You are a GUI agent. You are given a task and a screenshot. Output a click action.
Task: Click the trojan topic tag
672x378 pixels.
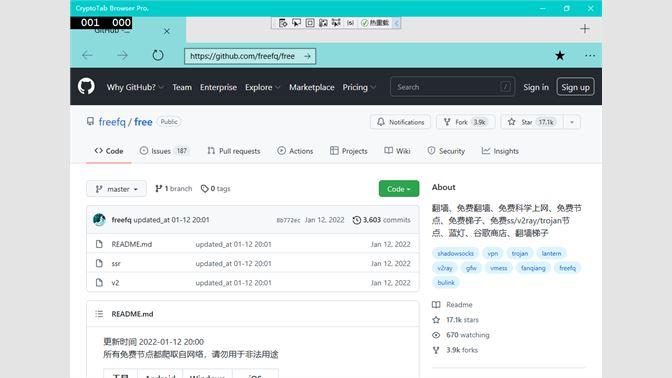click(x=519, y=253)
